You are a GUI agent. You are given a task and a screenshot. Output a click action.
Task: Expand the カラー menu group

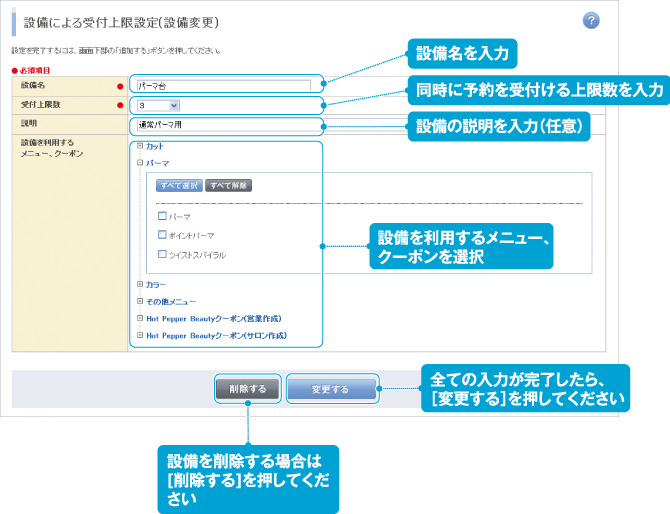tap(140, 285)
